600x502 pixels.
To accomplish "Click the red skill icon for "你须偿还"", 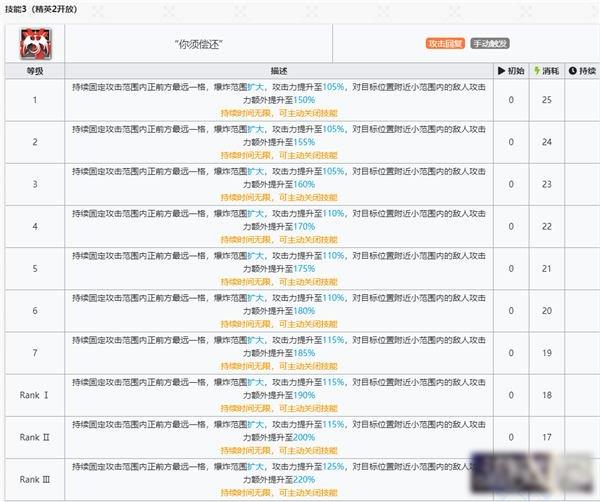I will [36, 44].
